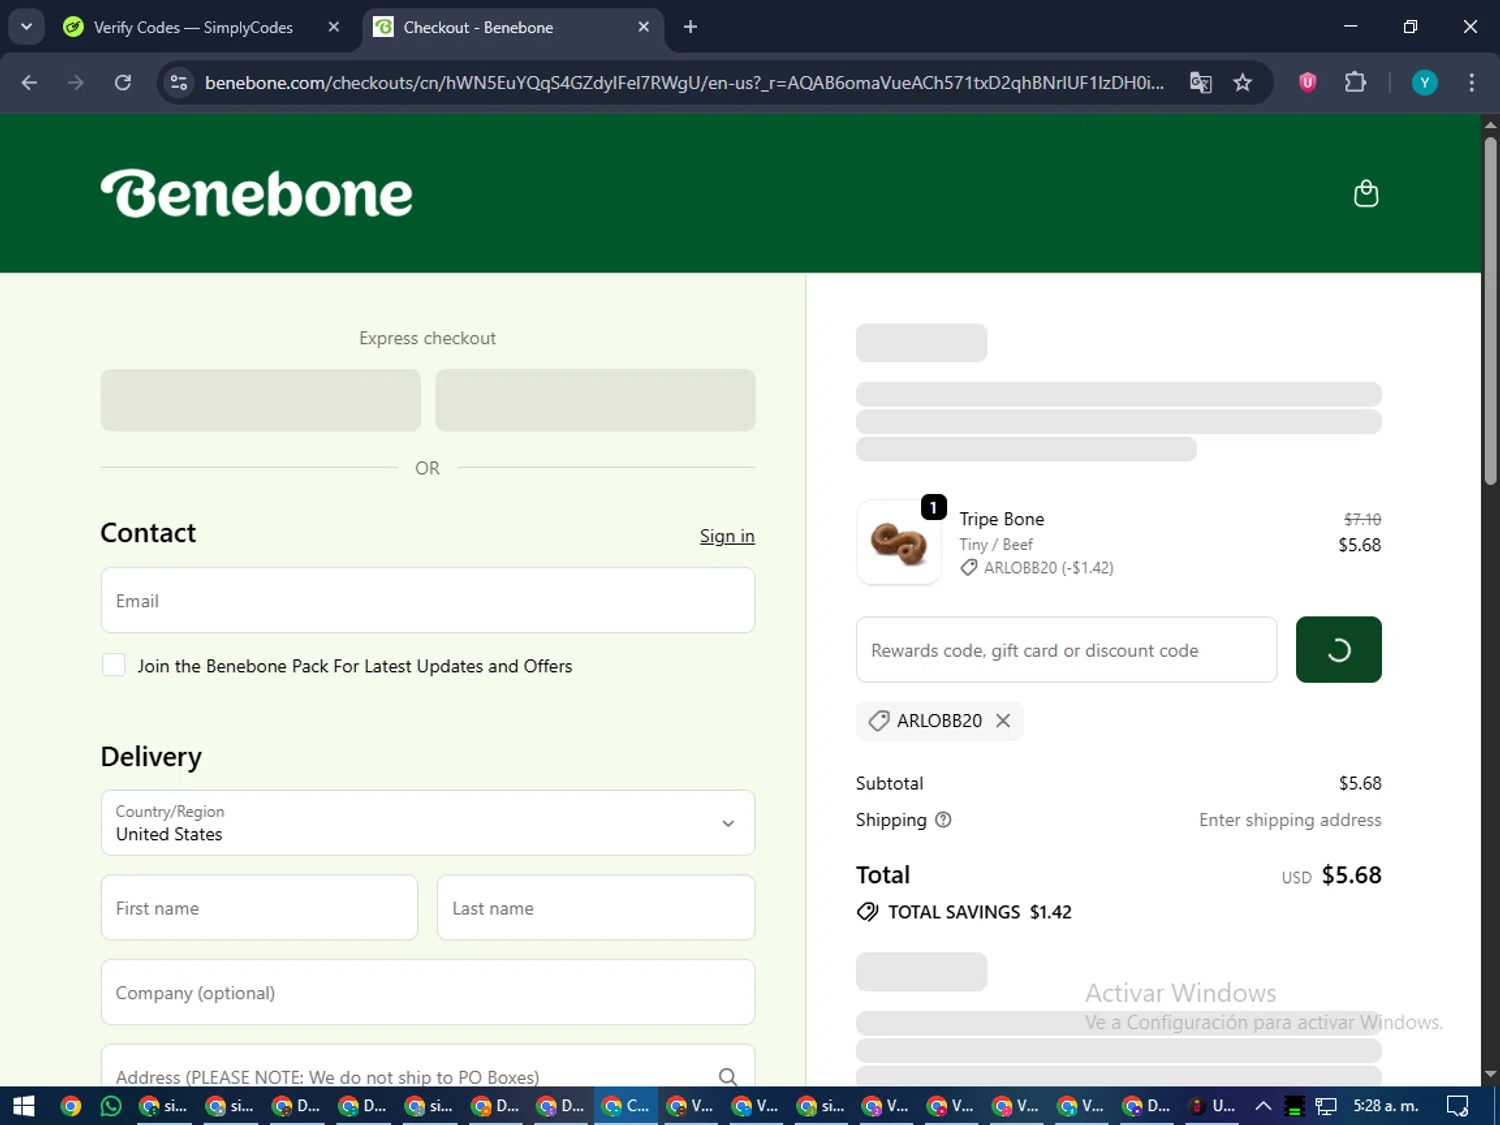The image size is (1500, 1125).
Task: Close the Checkout - Benebone tab
Action: coord(644,27)
